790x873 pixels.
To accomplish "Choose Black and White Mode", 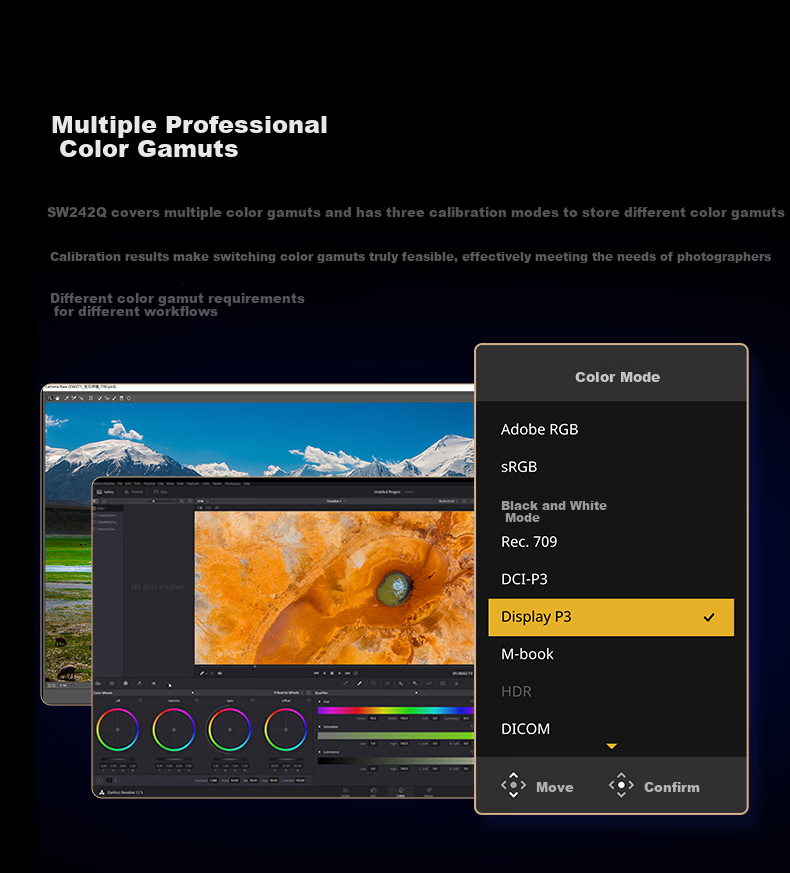I will [553, 511].
